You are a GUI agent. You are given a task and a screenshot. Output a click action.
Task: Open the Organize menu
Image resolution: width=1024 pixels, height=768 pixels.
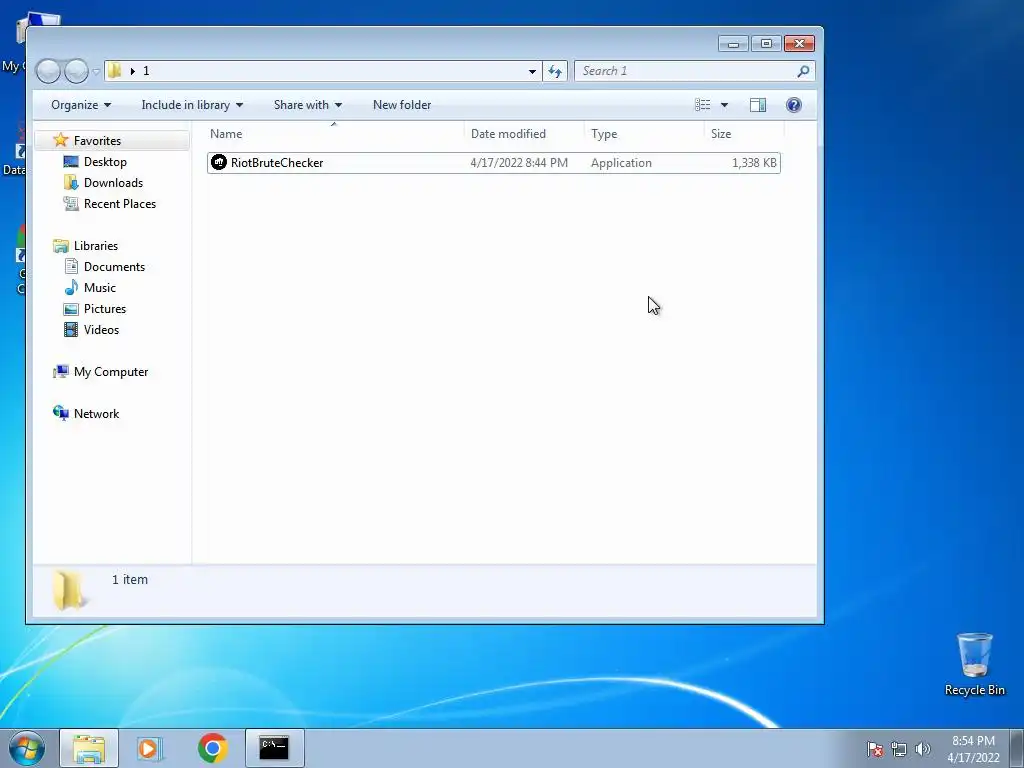coord(81,105)
